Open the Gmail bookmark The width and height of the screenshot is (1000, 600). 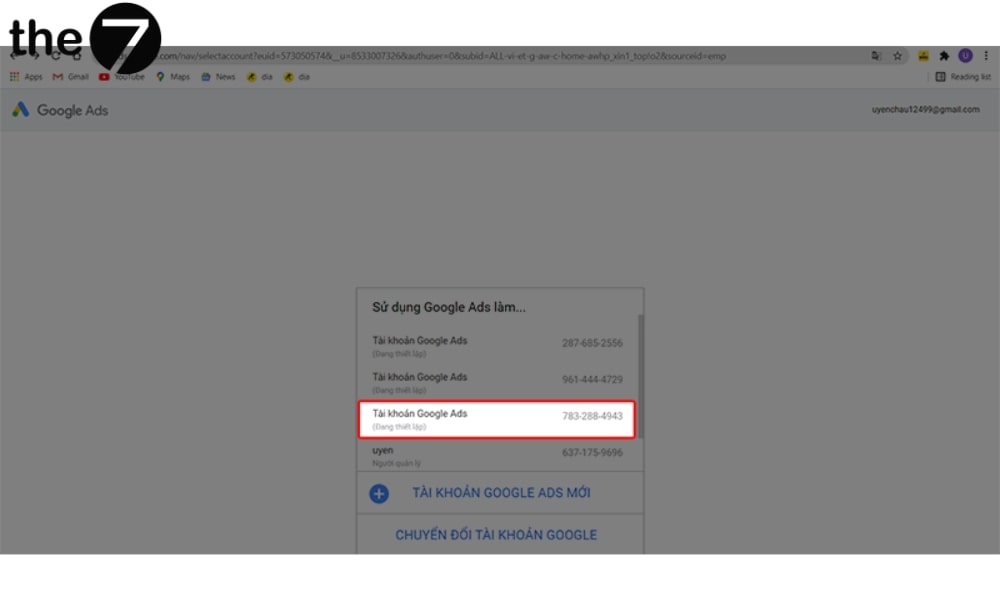click(x=71, y=77)
